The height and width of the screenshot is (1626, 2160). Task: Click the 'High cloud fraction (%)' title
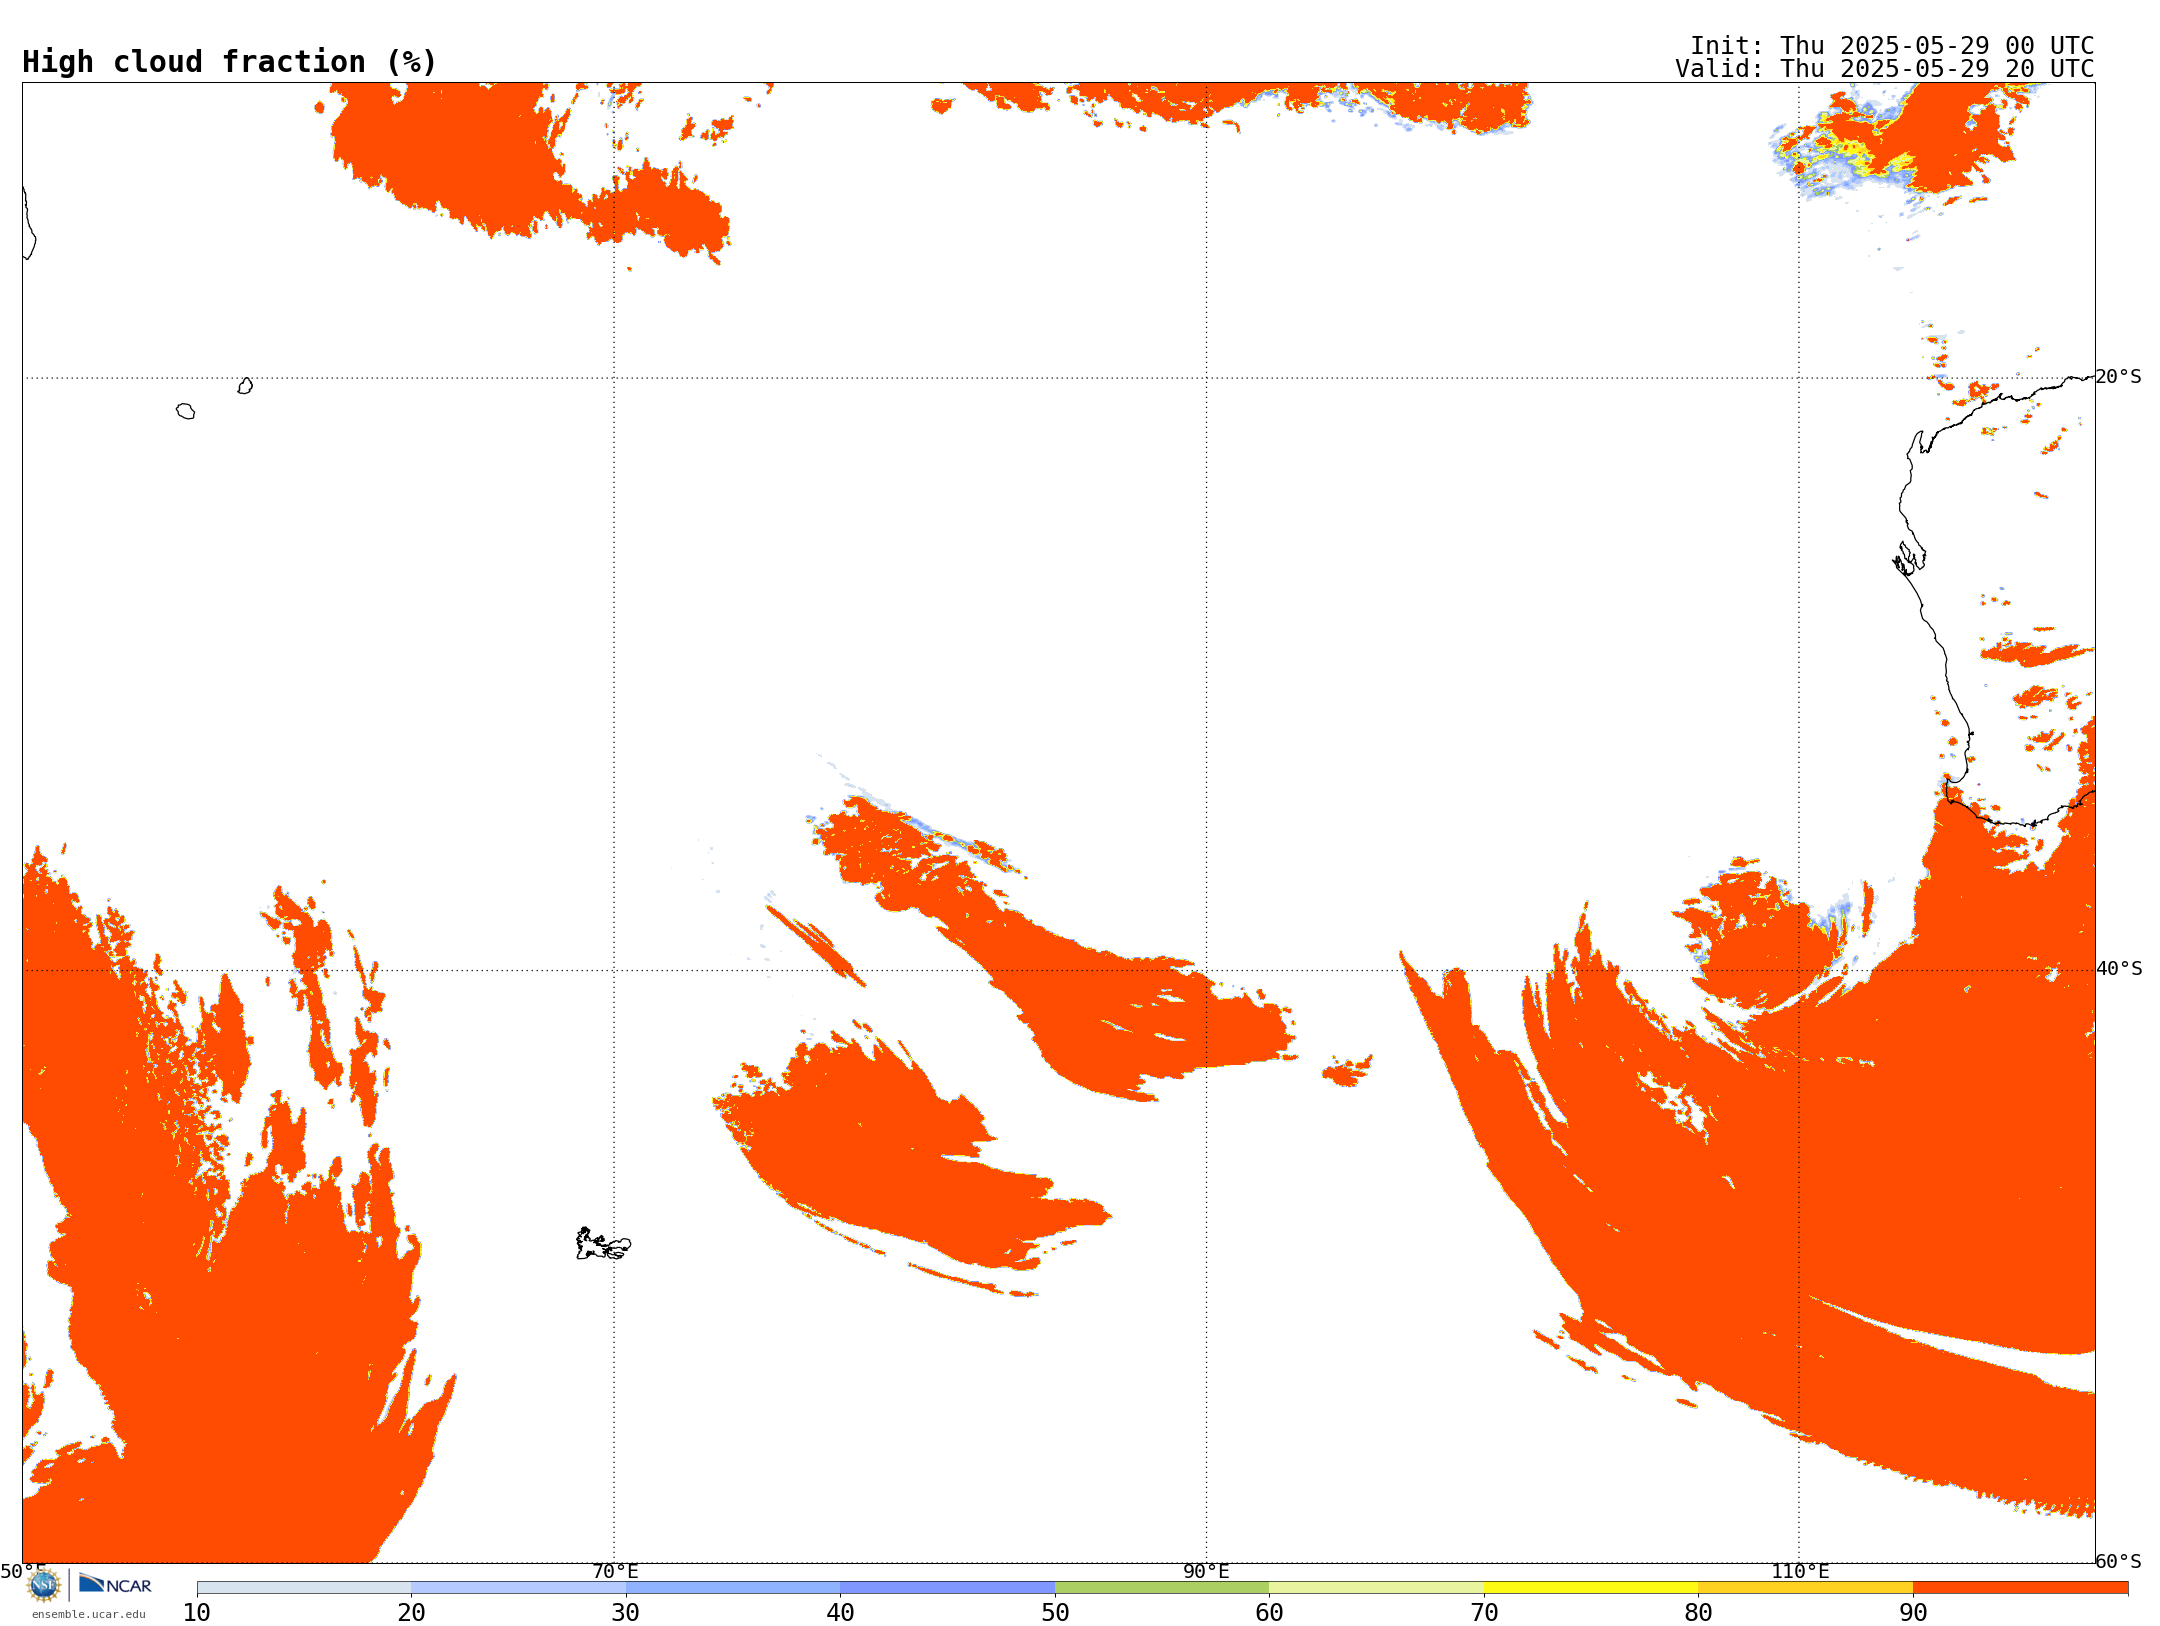(230, 62)
